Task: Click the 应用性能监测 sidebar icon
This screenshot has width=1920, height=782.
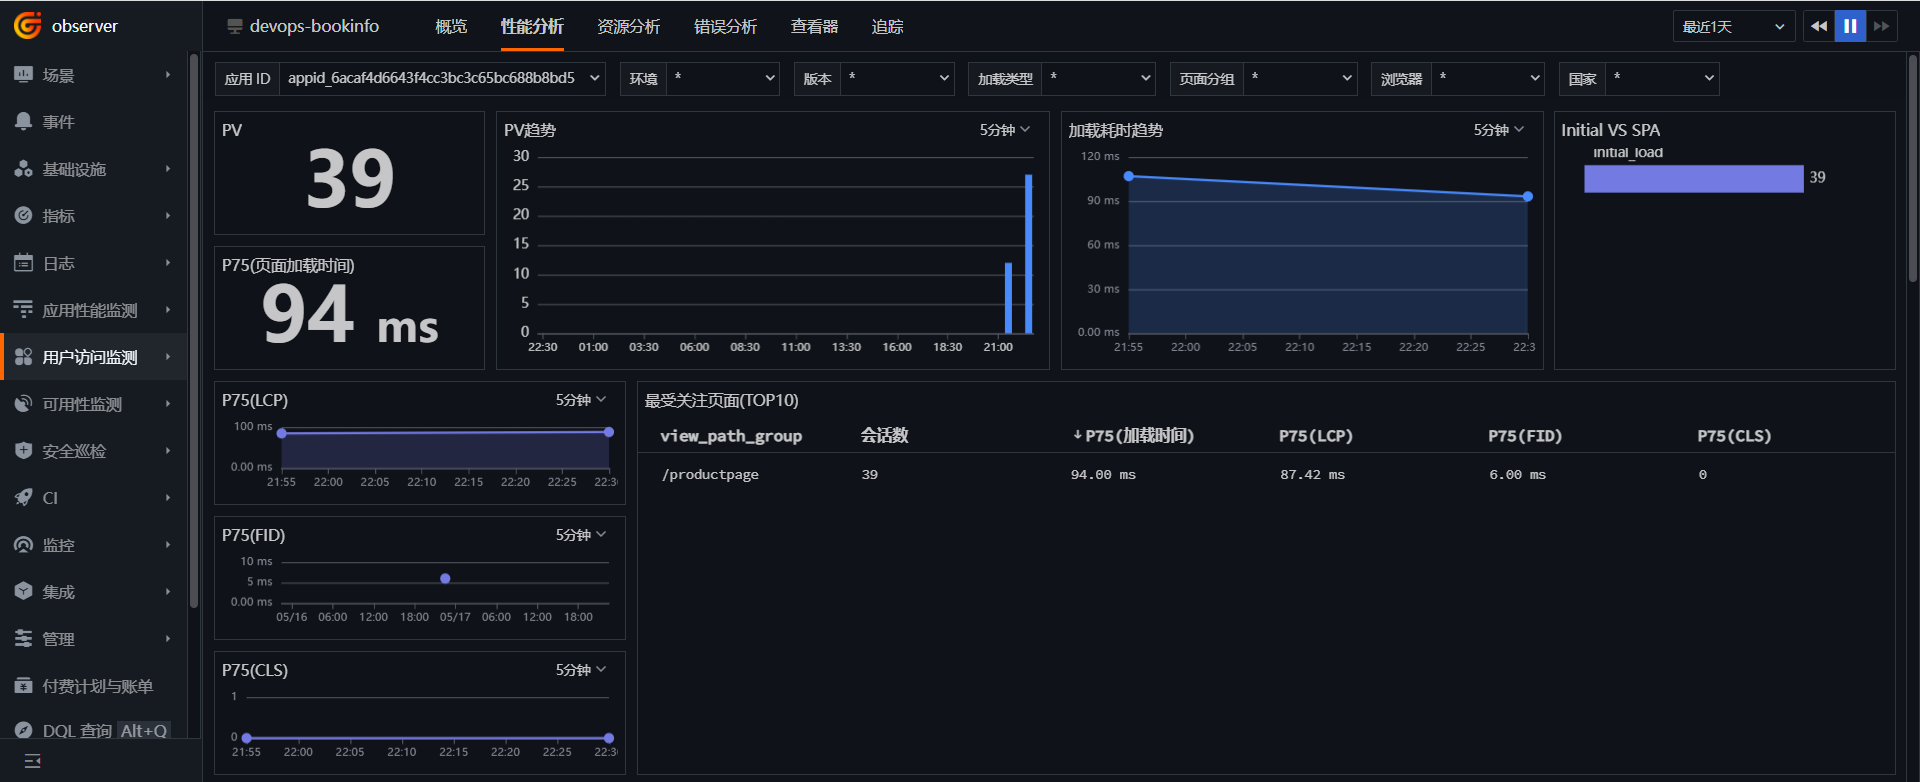Action: 23,310
